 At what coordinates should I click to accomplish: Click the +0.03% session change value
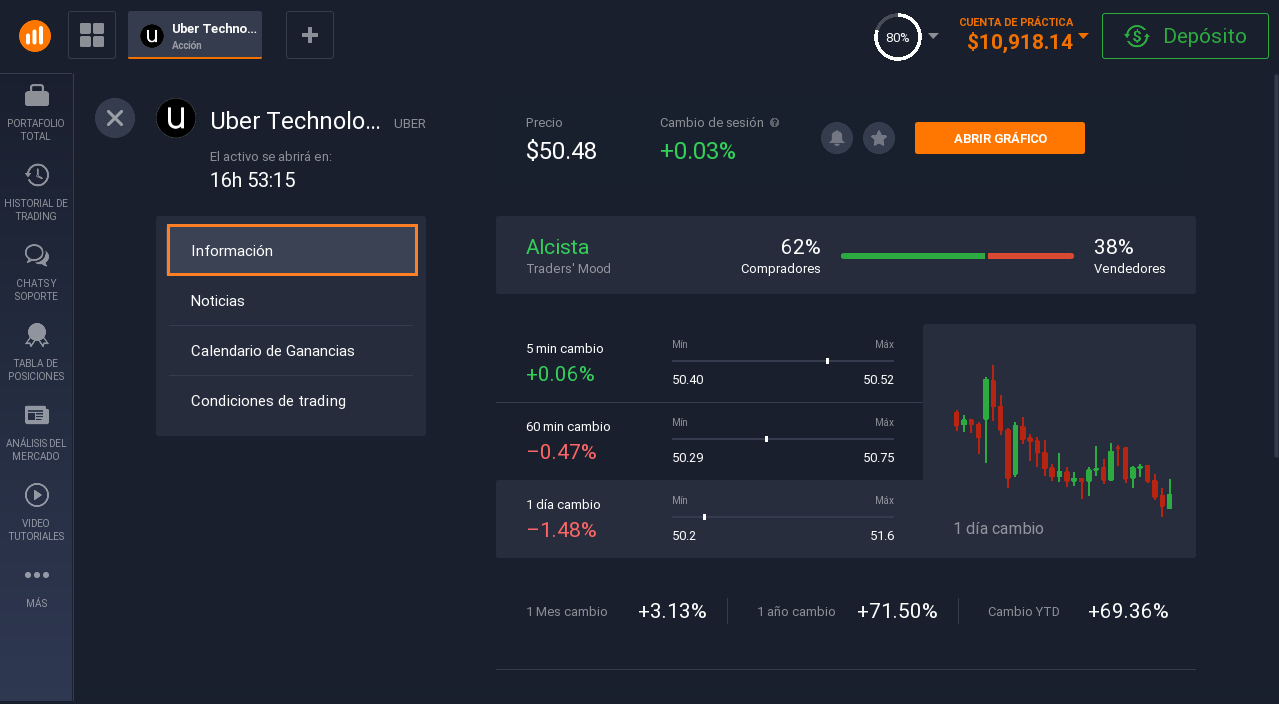click(697, 151)
